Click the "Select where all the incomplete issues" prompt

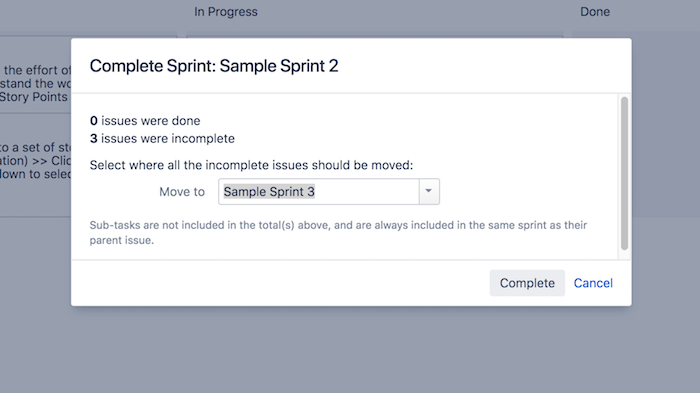coord(251,165)
